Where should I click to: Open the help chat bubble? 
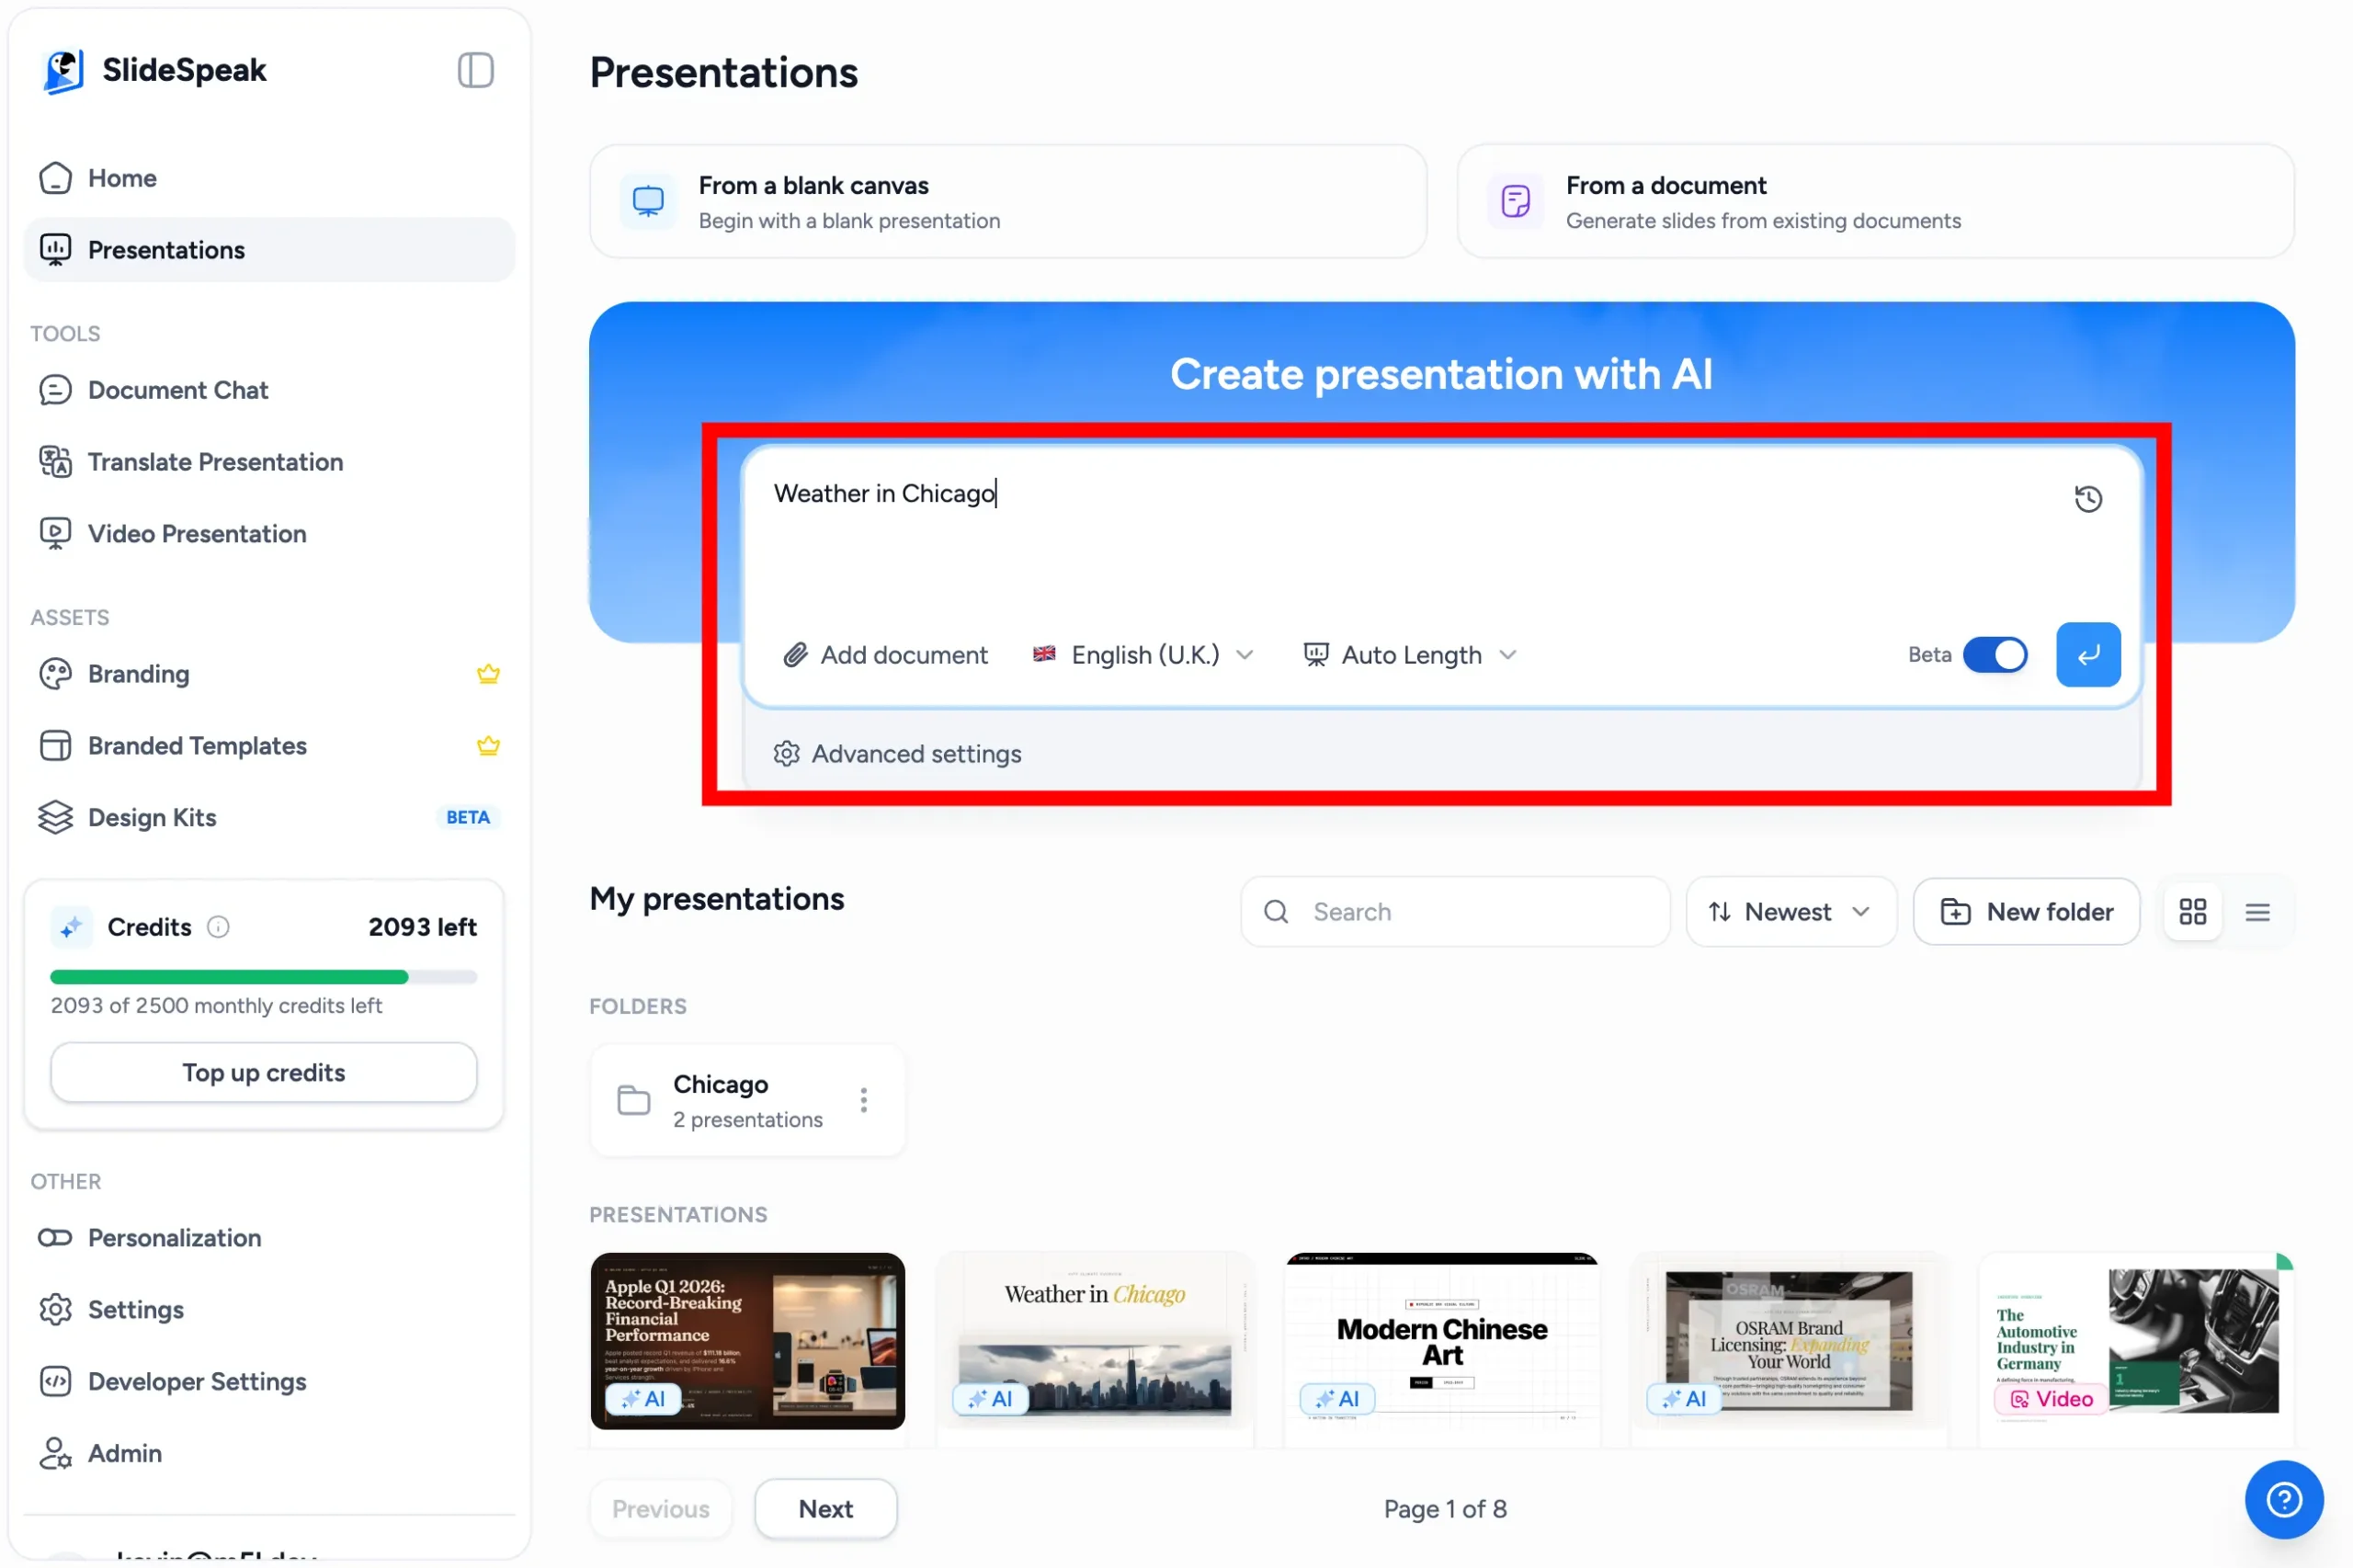(2283, 1498)
